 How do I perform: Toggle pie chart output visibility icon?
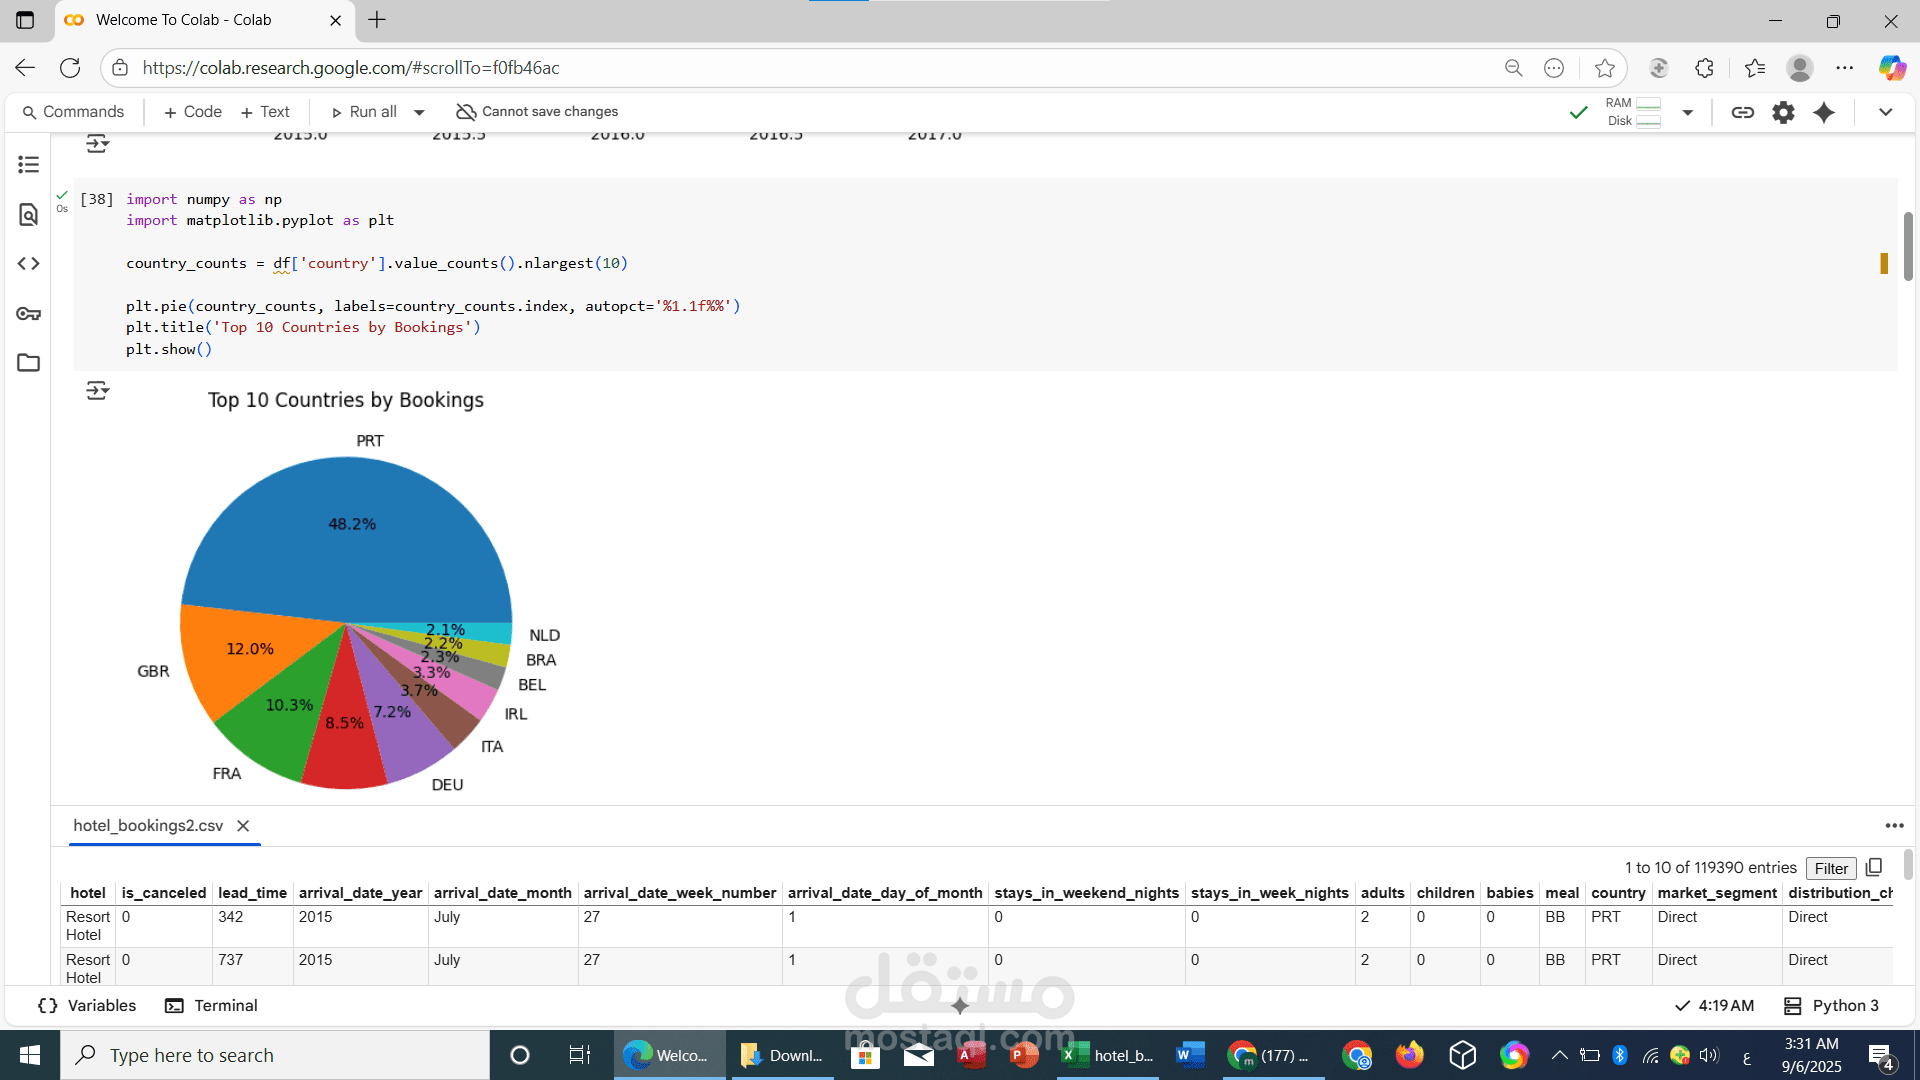97,390
